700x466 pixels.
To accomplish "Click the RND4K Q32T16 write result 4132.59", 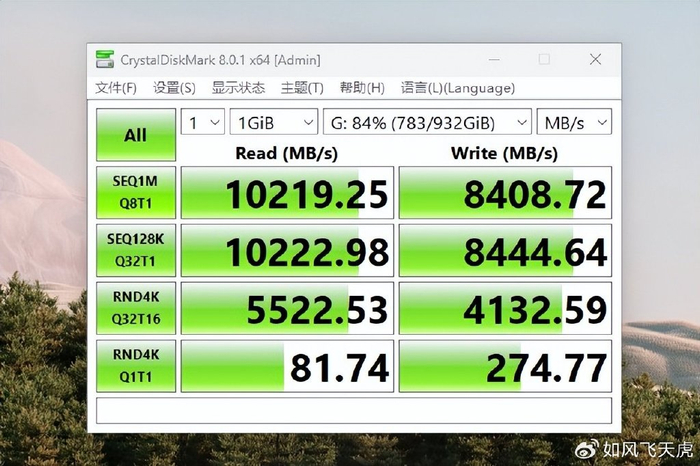I will [505, 308].
